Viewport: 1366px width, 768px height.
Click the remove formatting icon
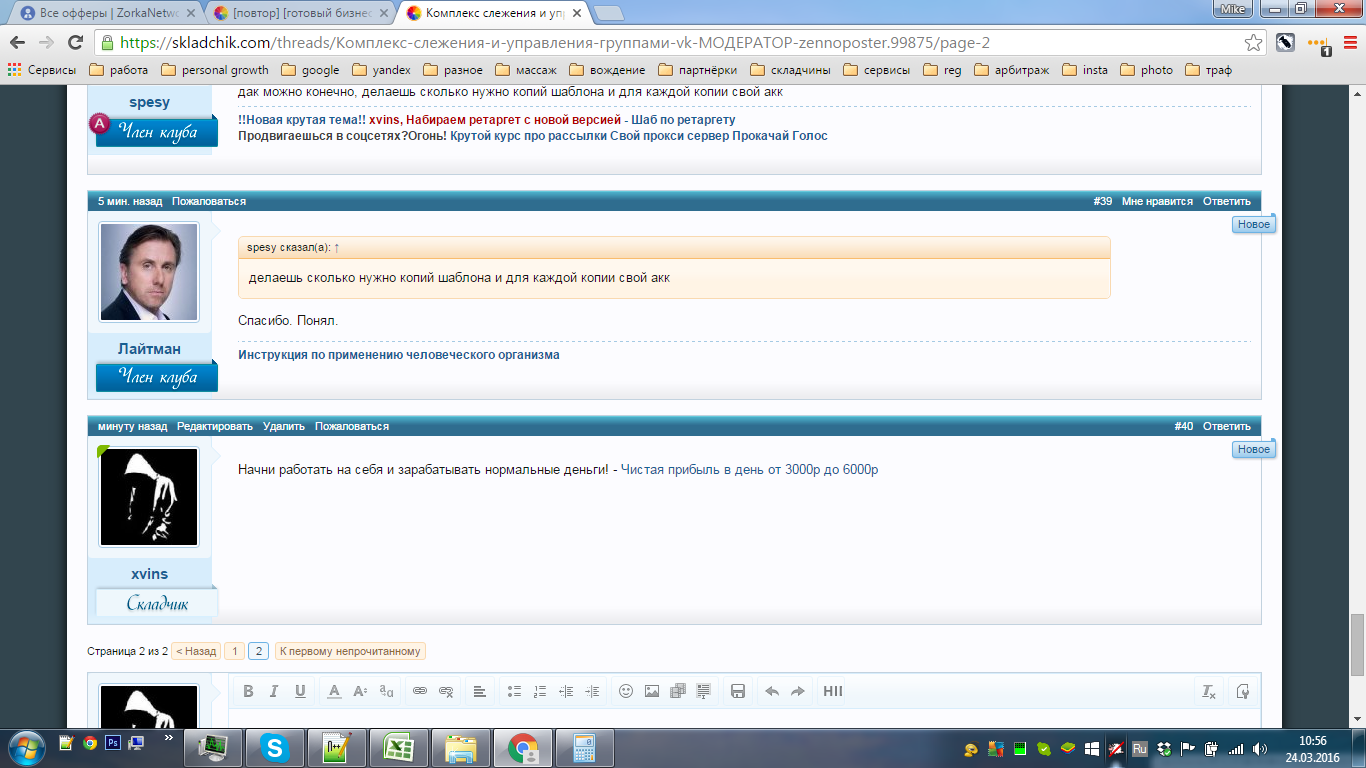point(1208,691)
